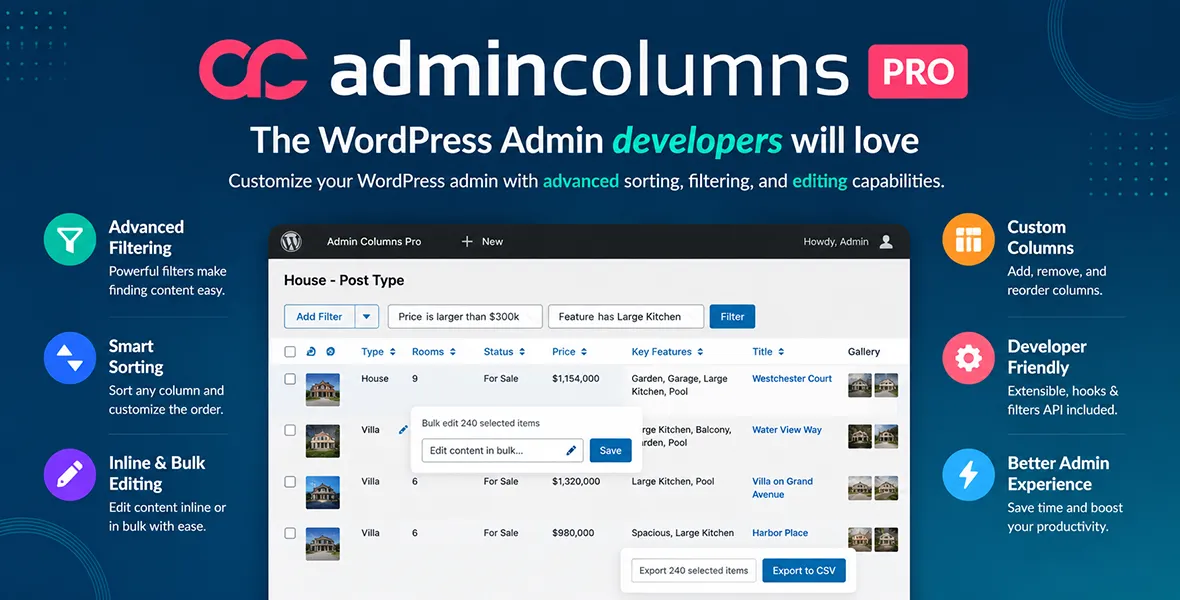This screenshot has height=600, width=1180.
Task: Click the Save button in bulk edit popup
Action: (x=610, y=451)
